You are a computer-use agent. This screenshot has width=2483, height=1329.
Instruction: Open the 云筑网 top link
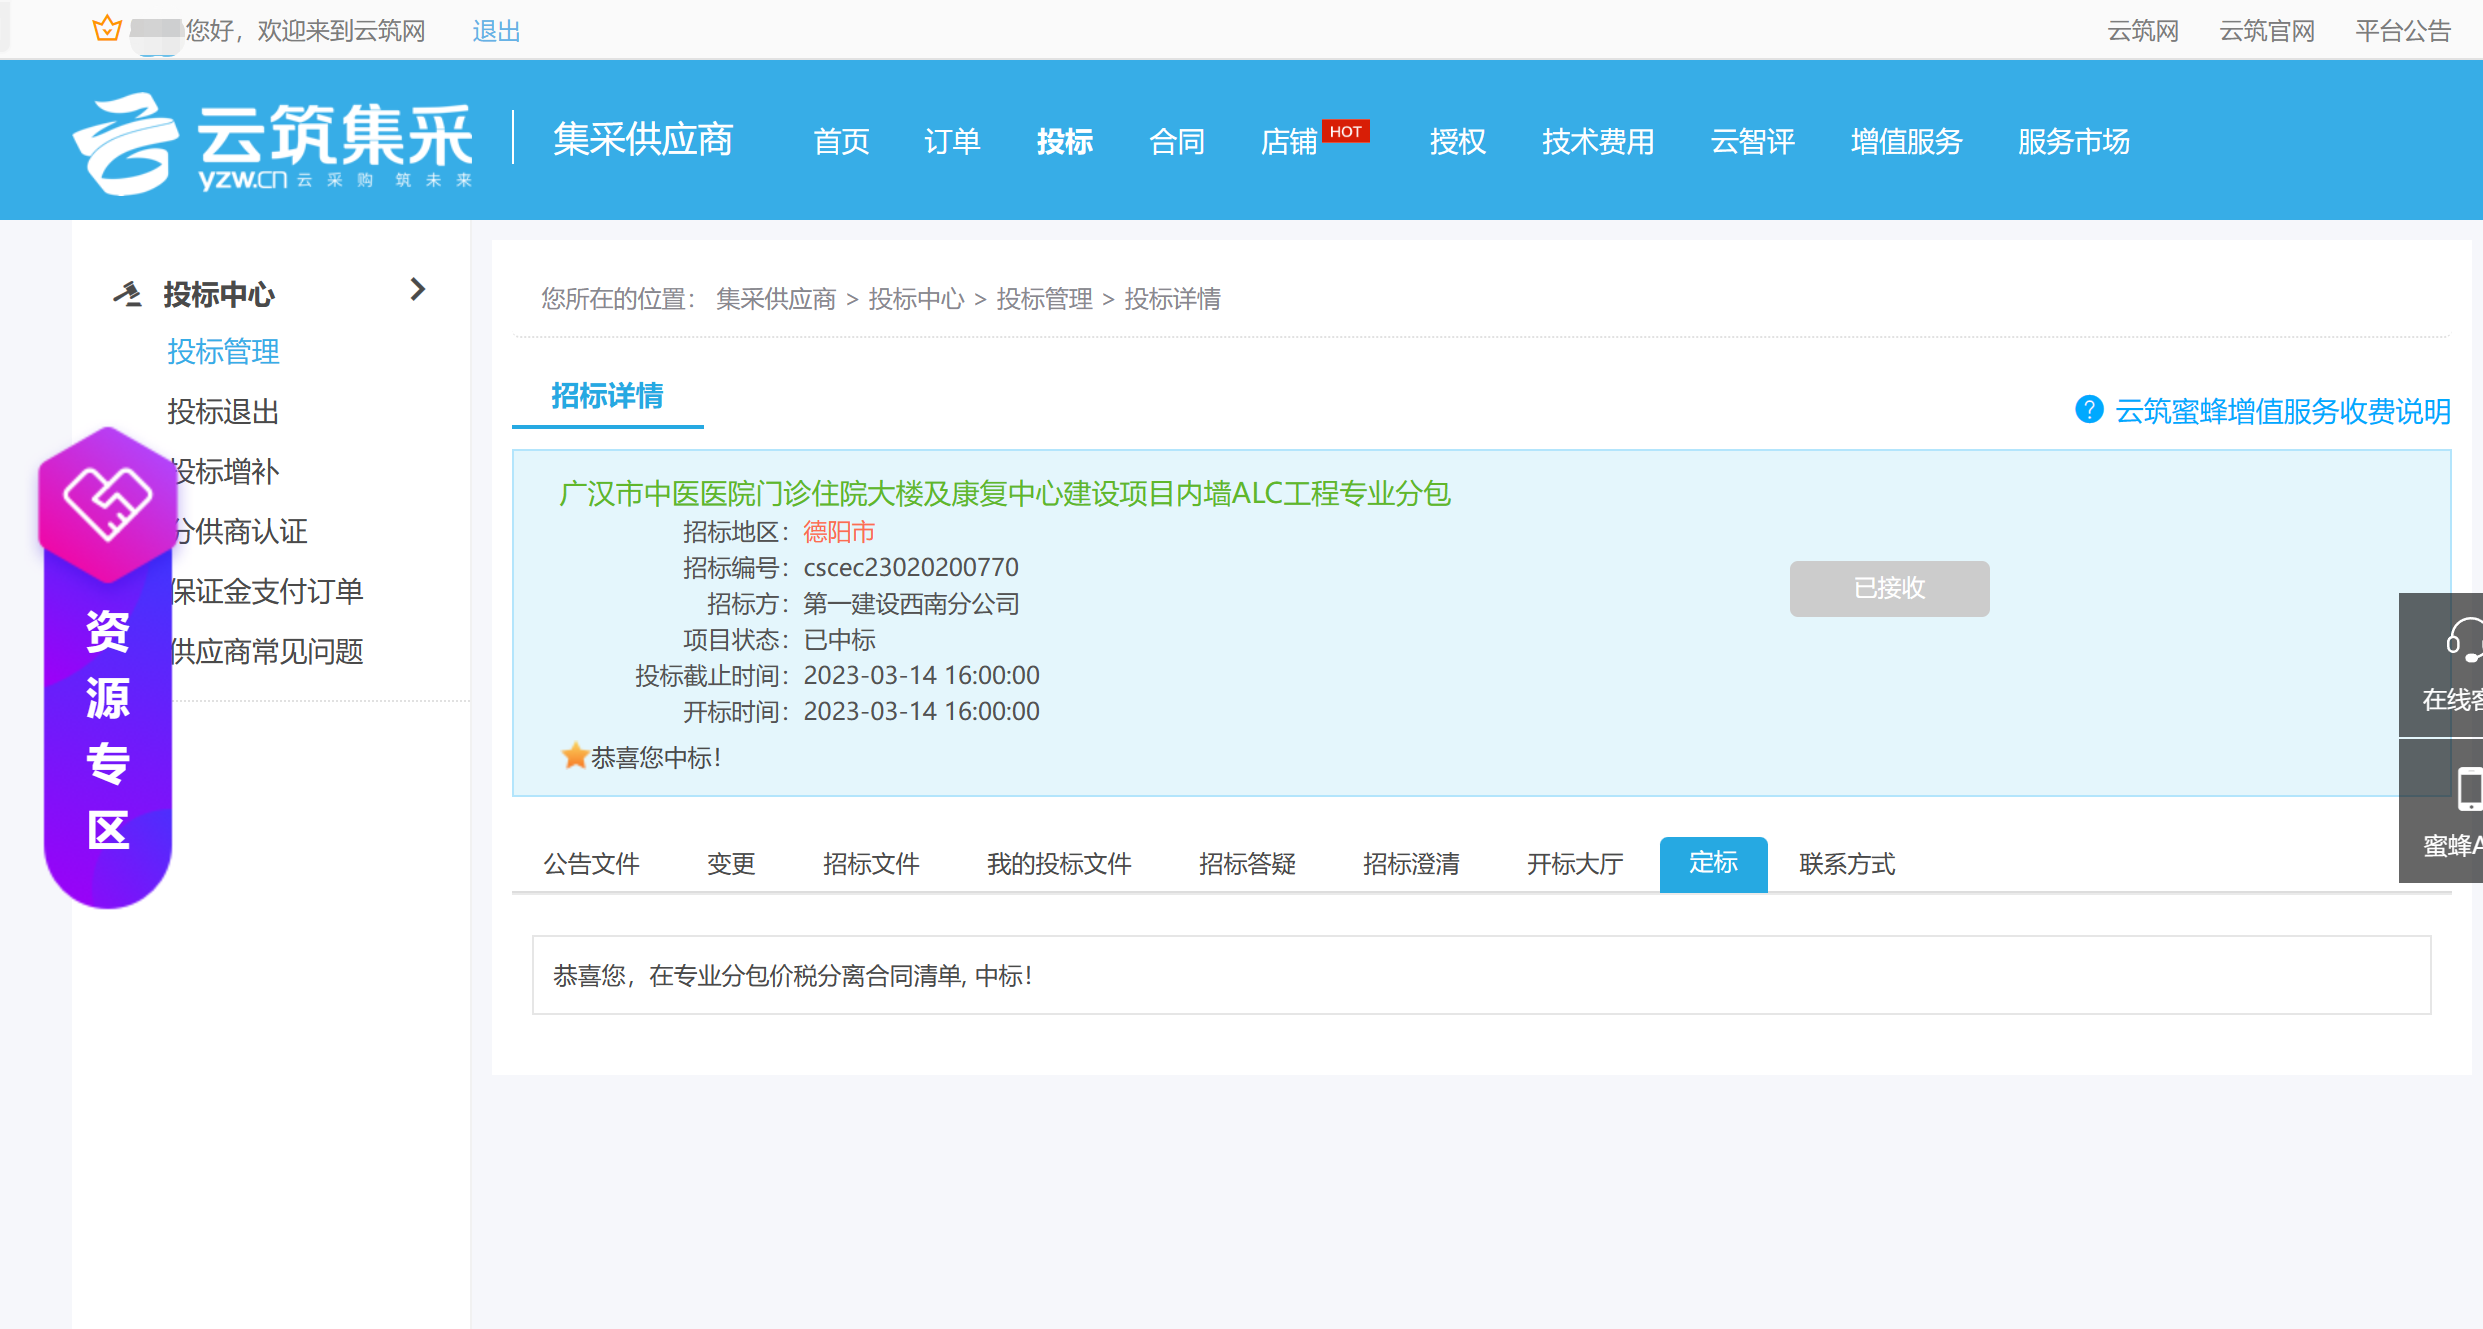tap(2143, 31)
